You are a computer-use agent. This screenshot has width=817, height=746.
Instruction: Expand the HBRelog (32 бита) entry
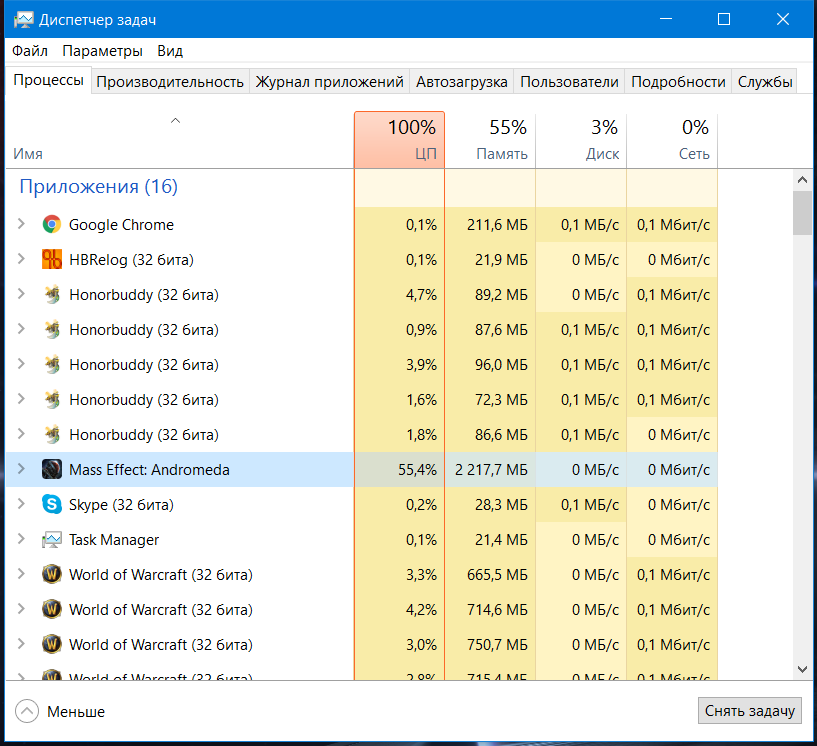click(x=21, y=259)
